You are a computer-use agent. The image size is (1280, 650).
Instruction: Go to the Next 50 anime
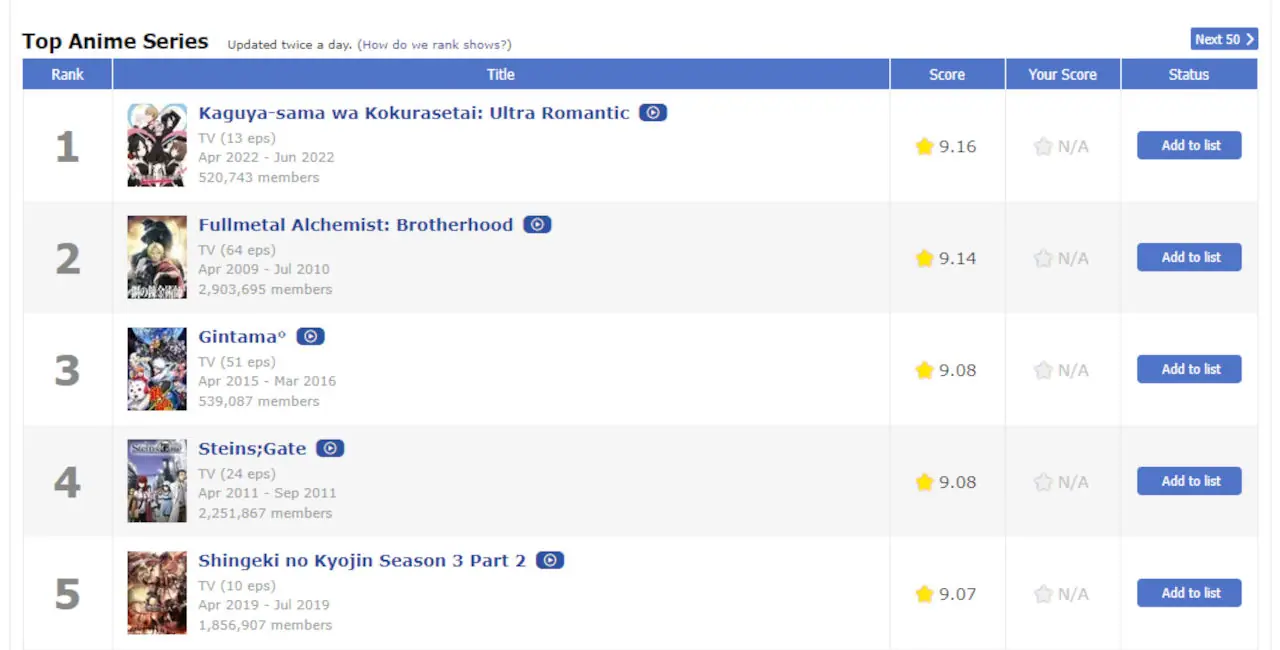(x=1224, y=39)
